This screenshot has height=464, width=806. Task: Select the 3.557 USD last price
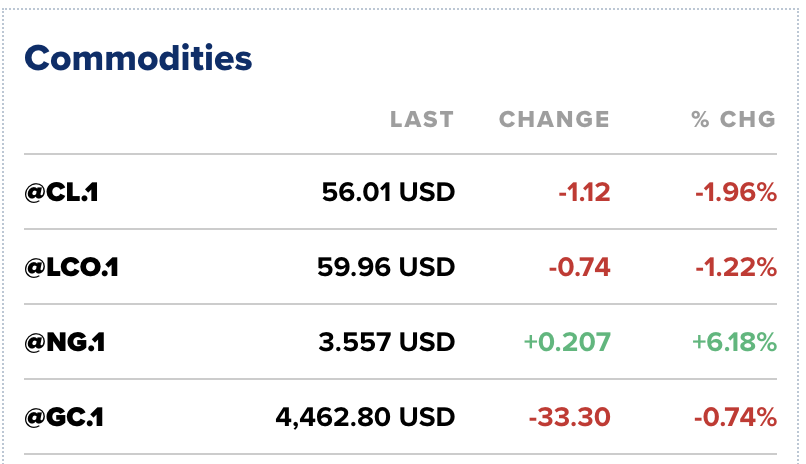click(388, 342)
